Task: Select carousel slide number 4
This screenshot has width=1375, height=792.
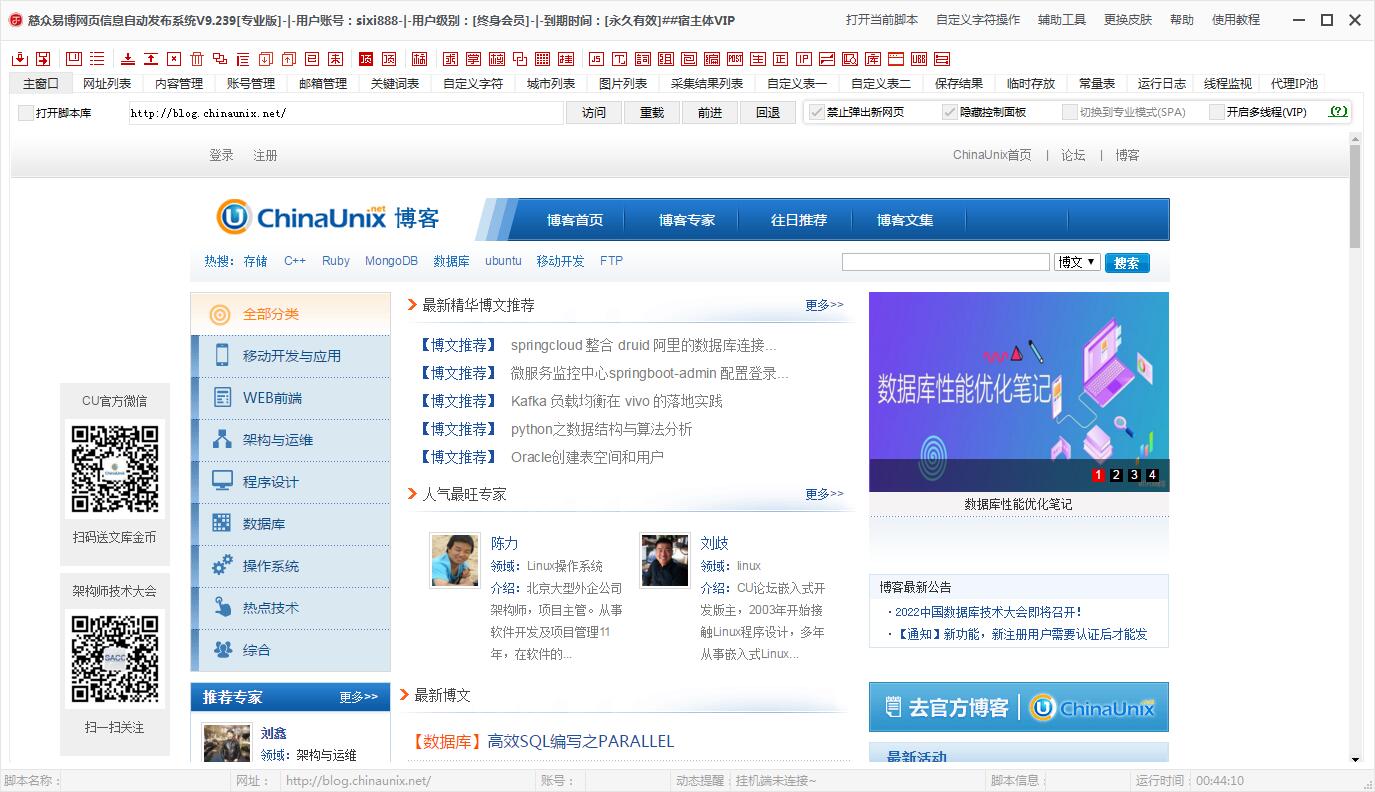Action: [x=1152, y=475]
